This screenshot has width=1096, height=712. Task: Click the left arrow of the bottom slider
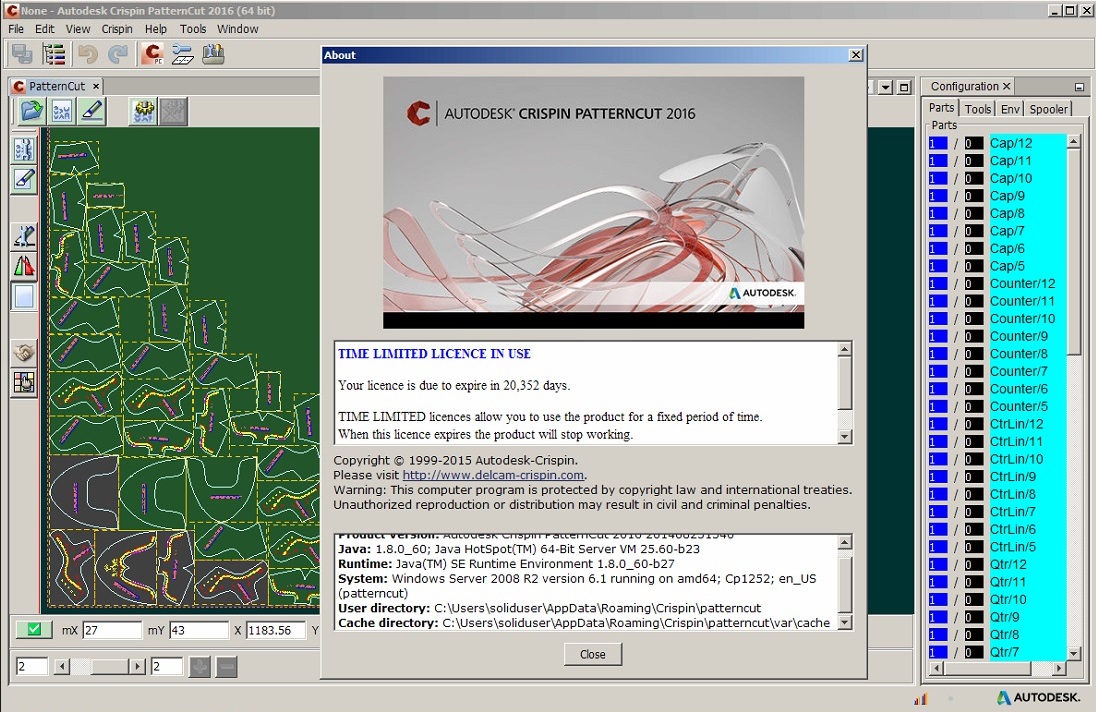coord(62,667)
